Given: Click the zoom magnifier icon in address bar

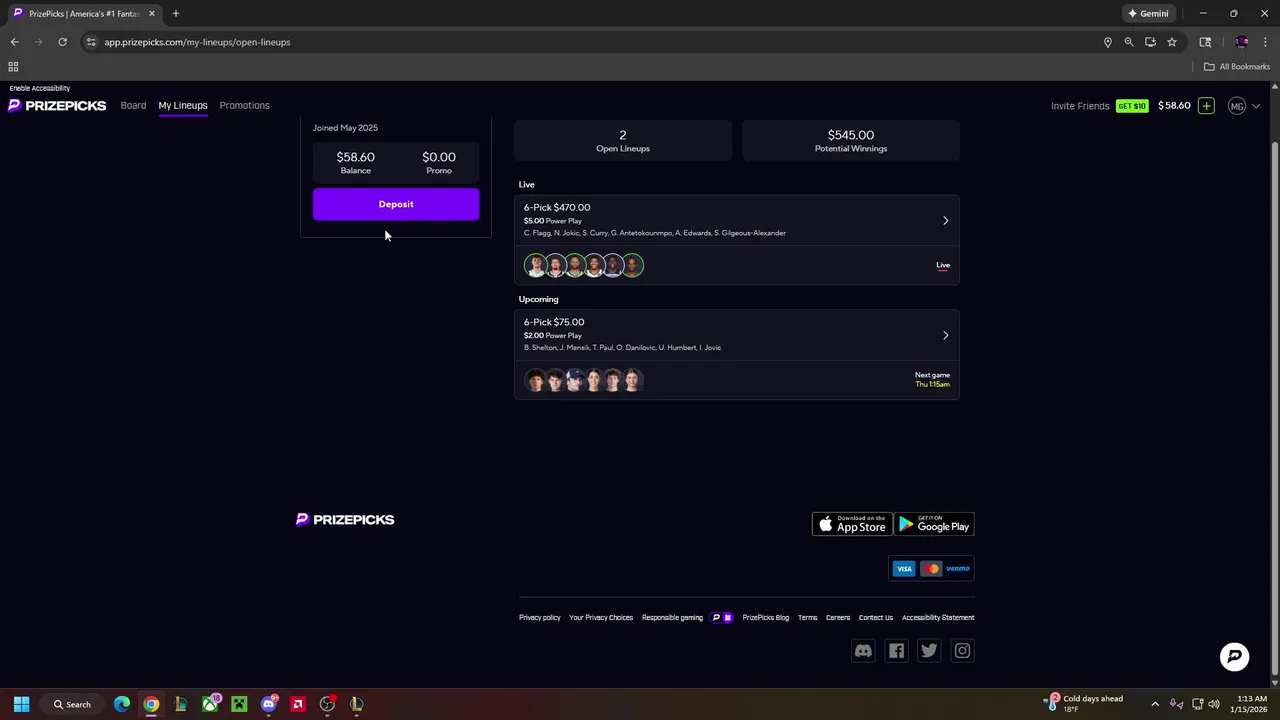Looking at the screenshot, I should [1129, 42].
